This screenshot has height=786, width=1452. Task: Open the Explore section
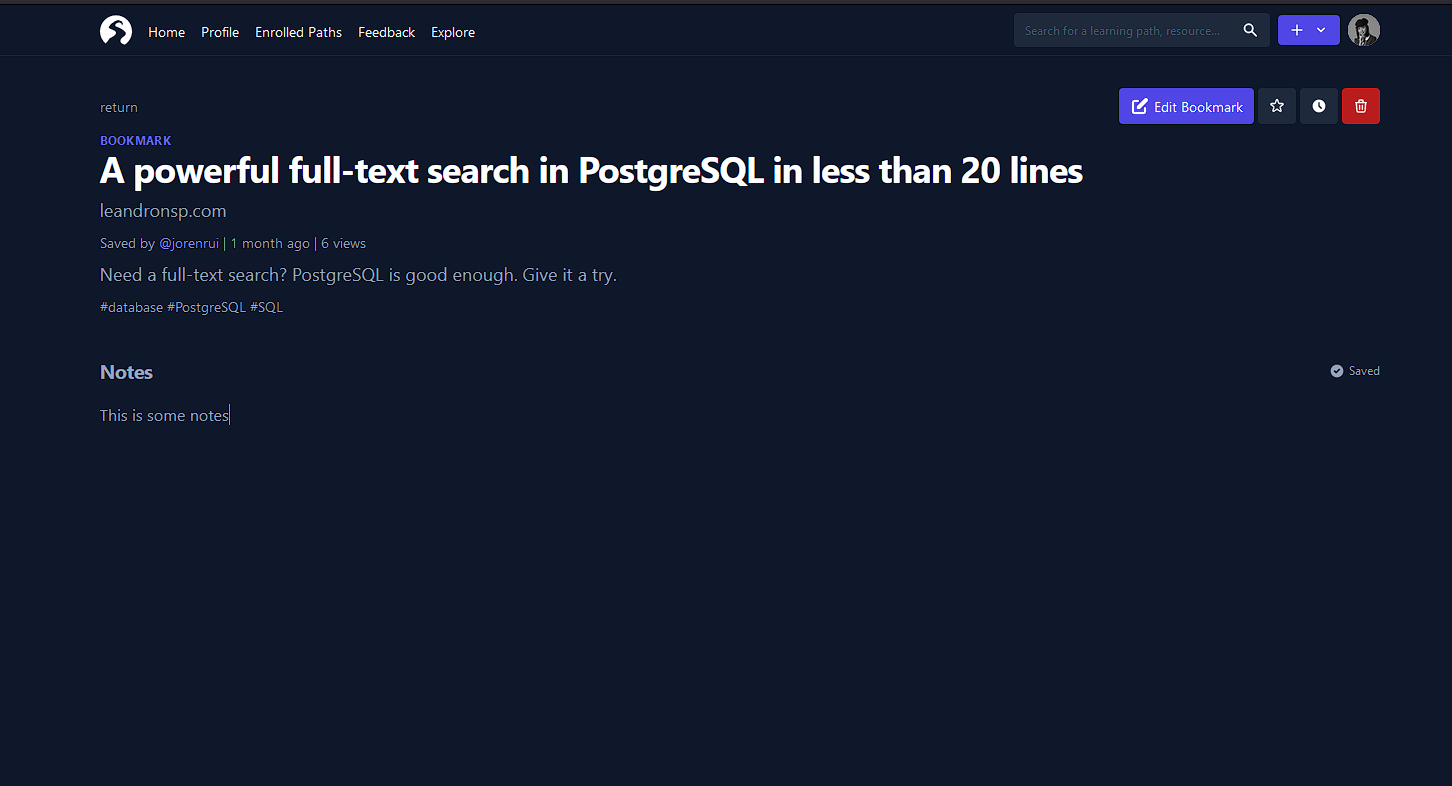click(x=452, y=32)
